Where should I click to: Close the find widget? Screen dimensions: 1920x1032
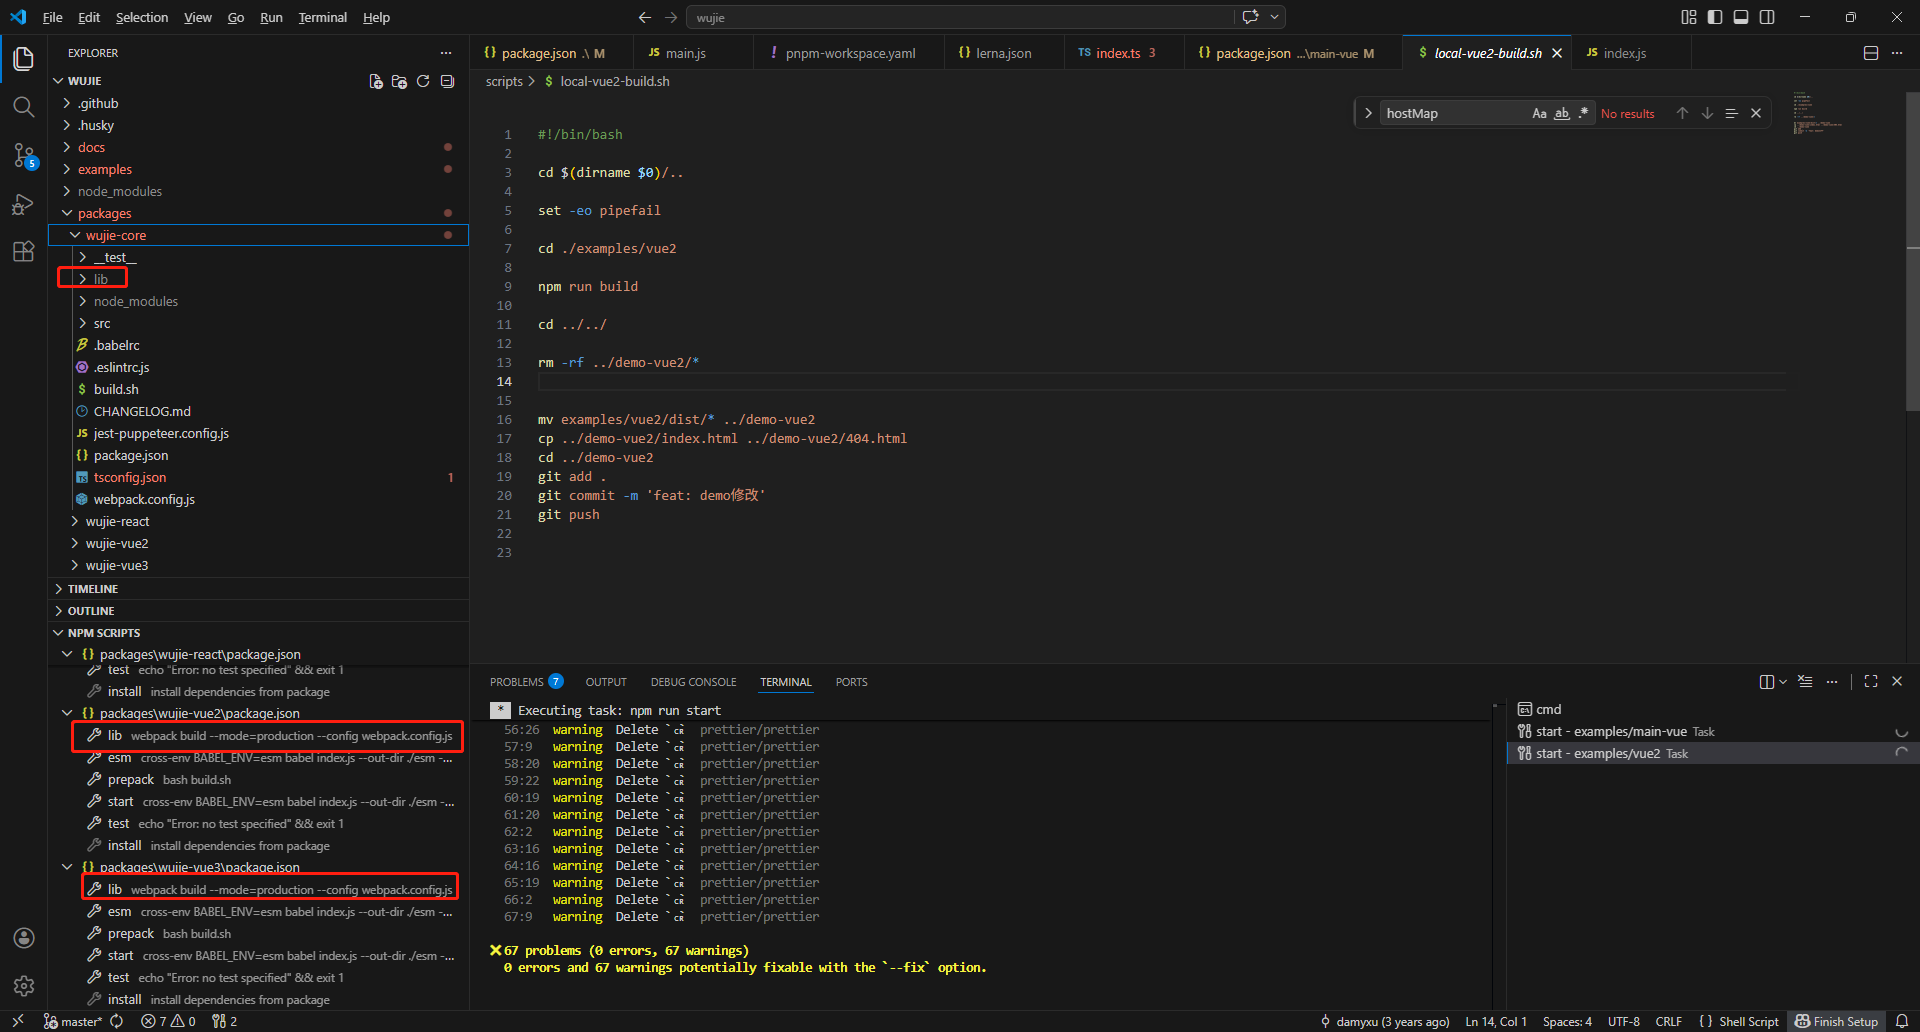click(1756, 113)
